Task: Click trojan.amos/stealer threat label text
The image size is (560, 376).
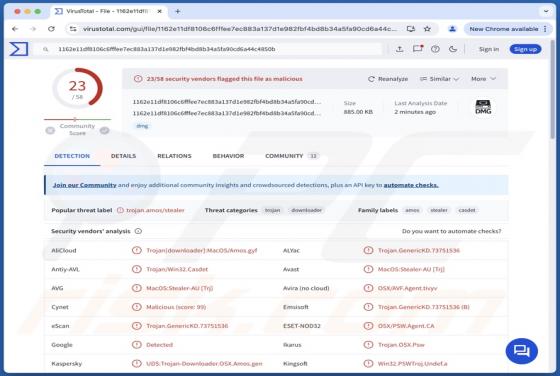Action: coord(155,210)
